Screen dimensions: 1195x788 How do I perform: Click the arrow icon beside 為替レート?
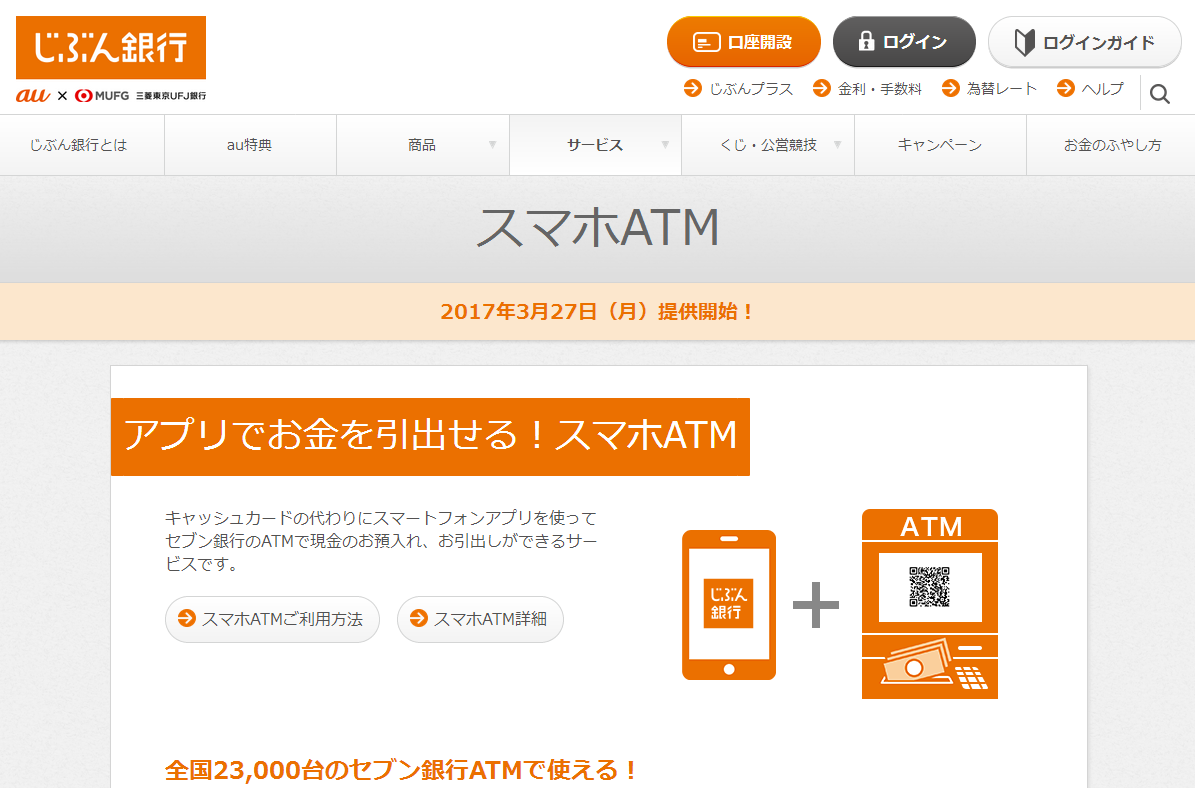tap(950, 88)
